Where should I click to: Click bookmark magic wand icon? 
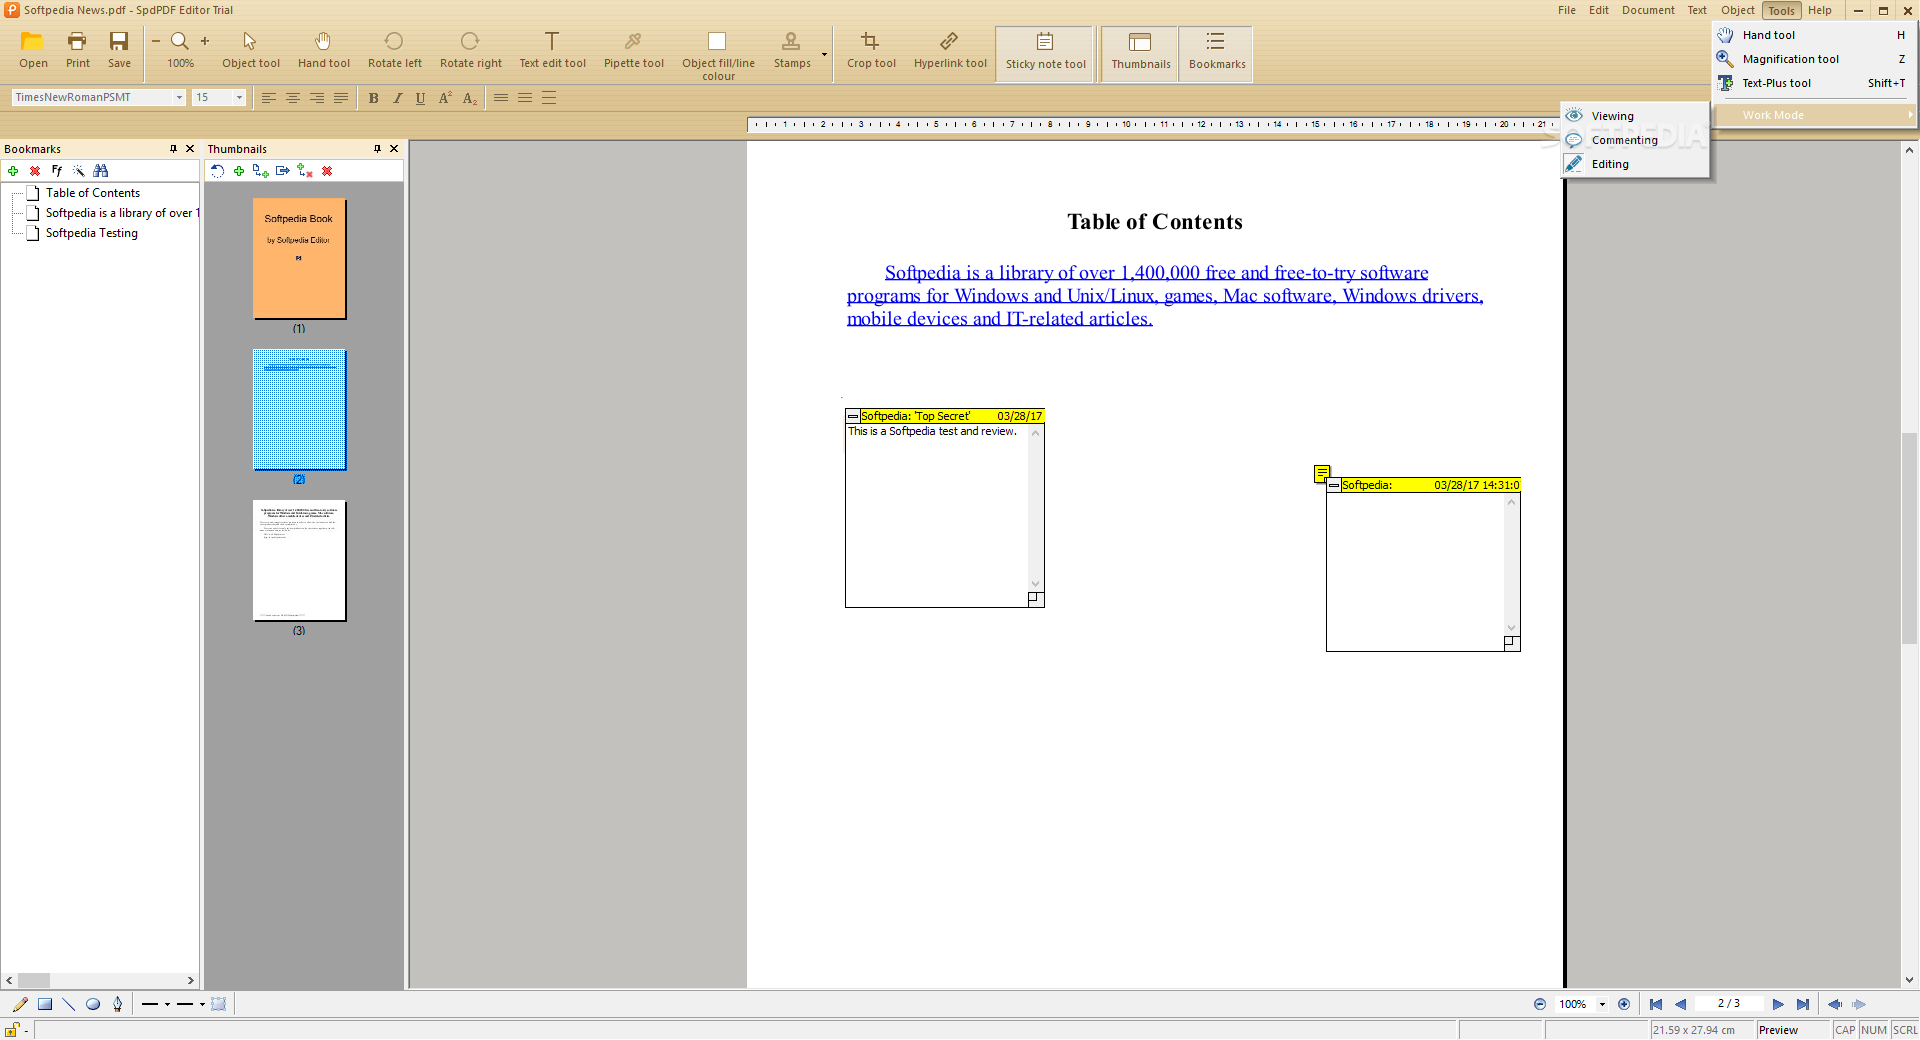coord(79,171)
